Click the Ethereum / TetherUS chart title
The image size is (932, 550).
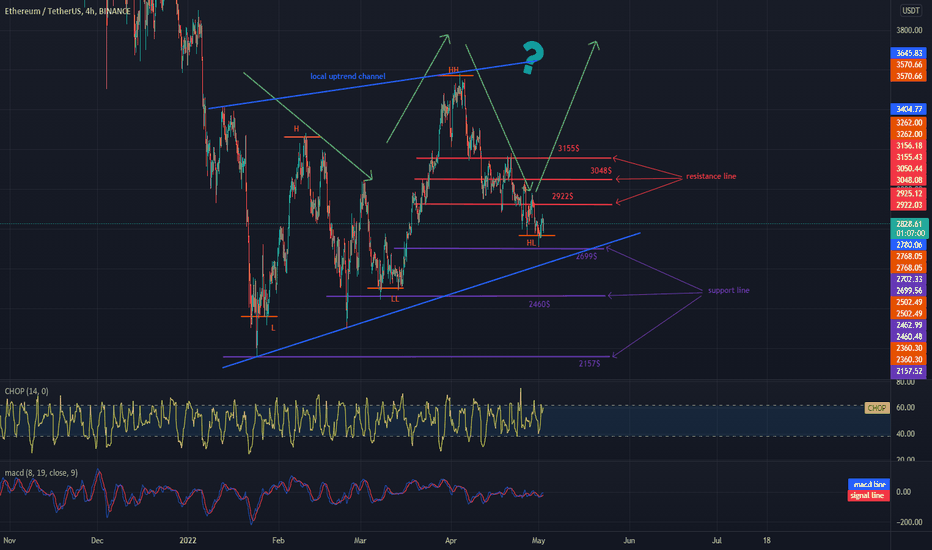(67, 11)
